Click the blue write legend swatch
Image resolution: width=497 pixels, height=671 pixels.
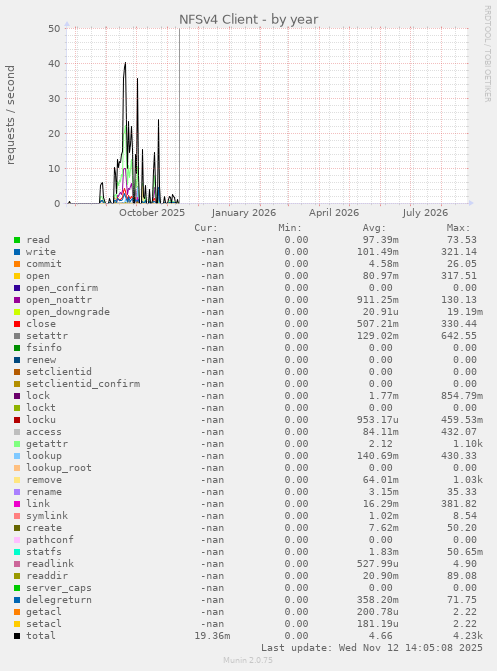tap(17, 252)
